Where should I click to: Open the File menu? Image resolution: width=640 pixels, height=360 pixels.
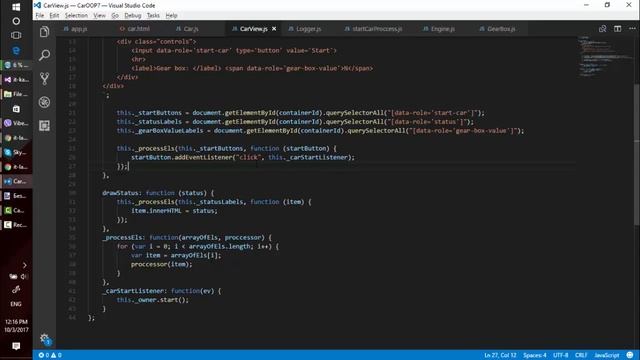[40, 16]
